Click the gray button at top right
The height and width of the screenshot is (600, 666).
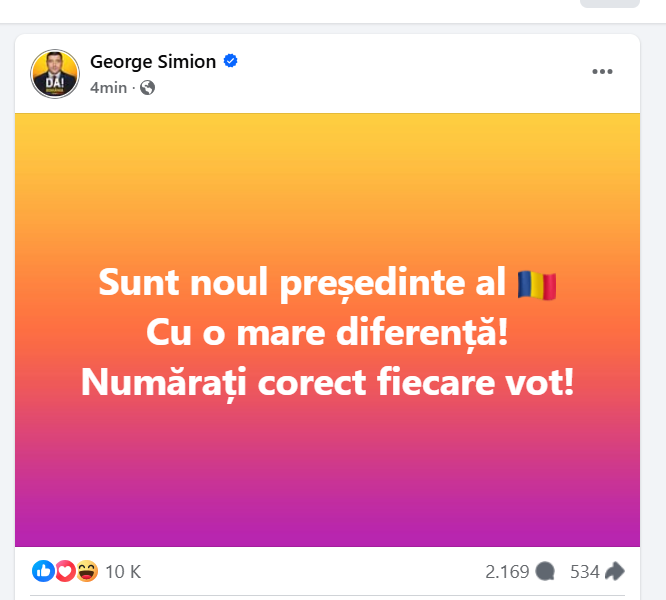(x=609, y=4)
